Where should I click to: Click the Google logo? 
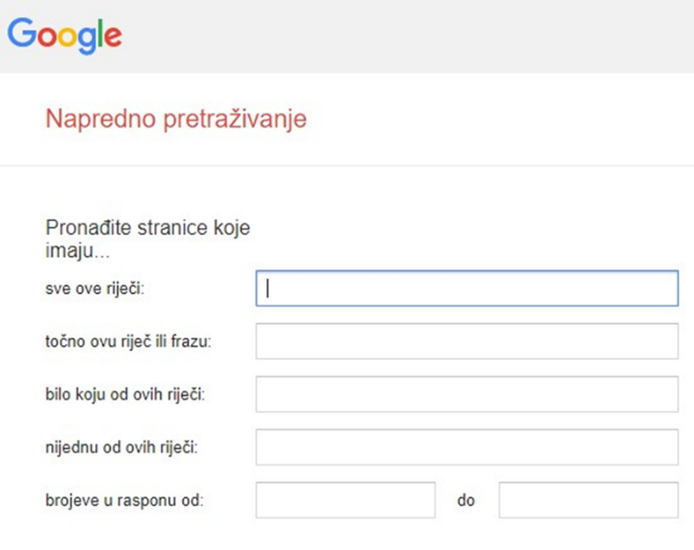pyautogui.click(x=64, y=36)
